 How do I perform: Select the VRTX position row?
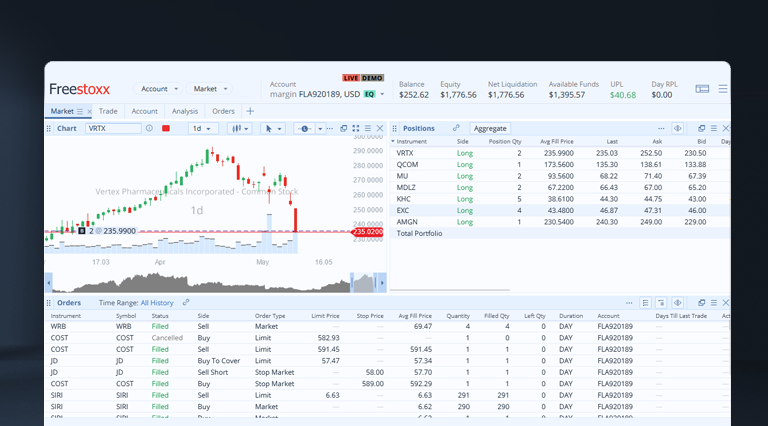pyautogui.click(x=560, y=153)
